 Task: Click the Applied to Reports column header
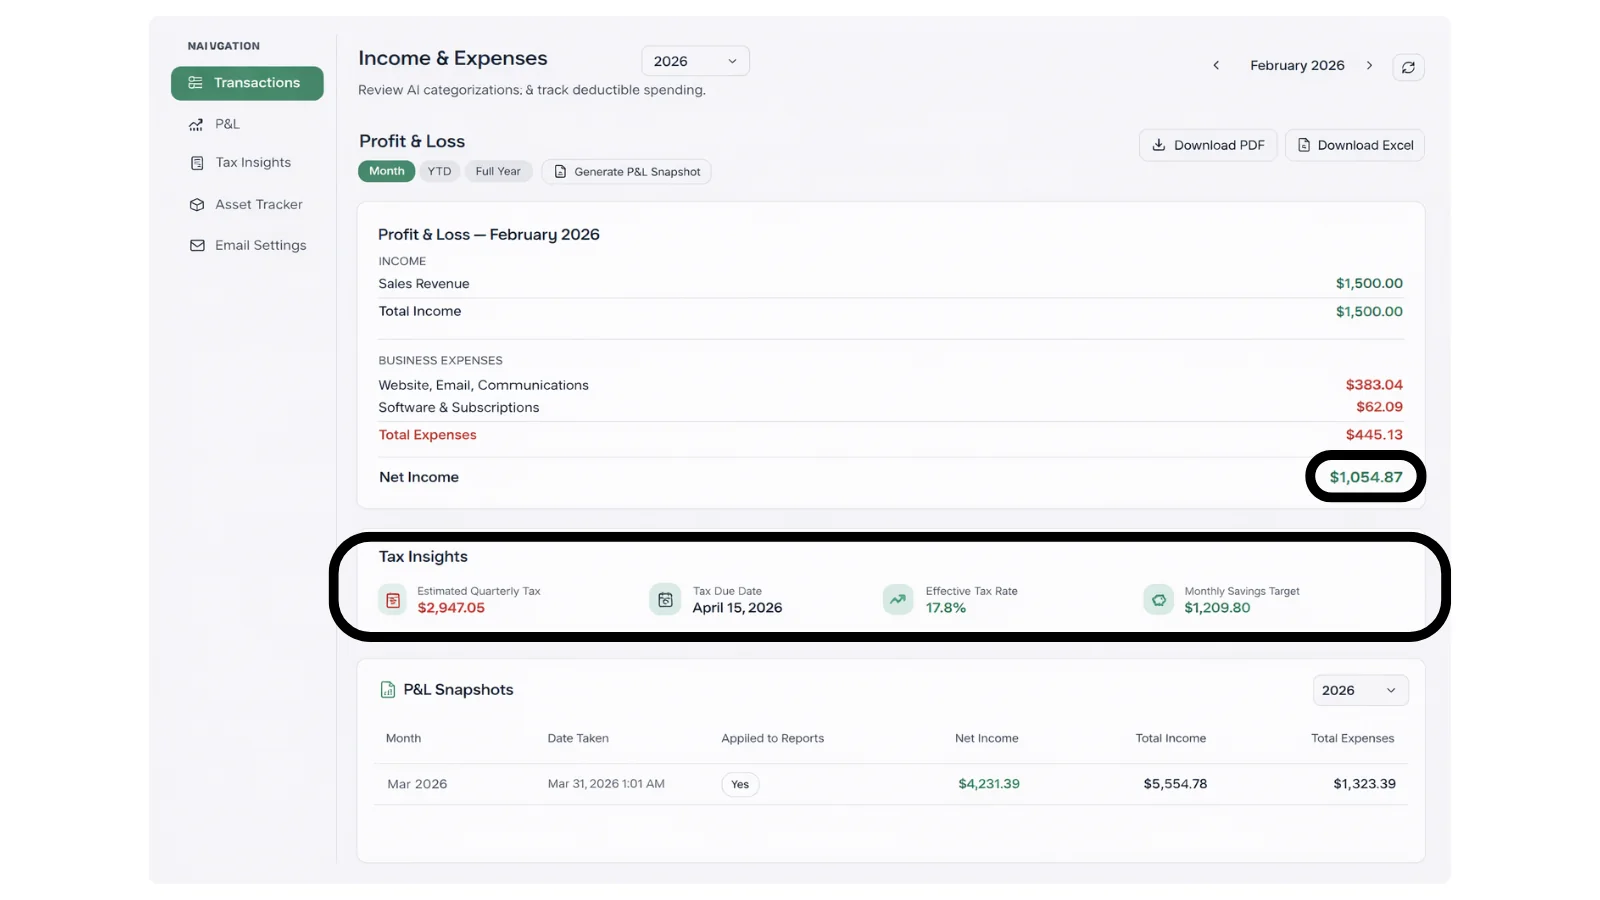pyautogui.click(x=773, y=739)
